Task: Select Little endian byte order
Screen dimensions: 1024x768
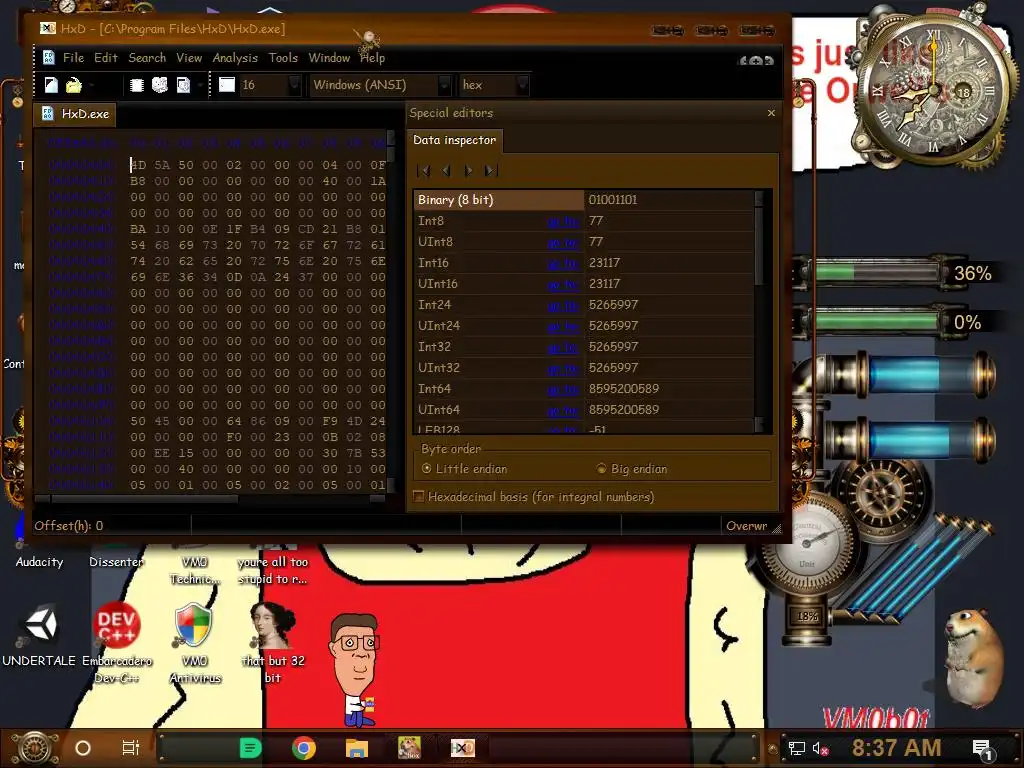Action: 465,469
